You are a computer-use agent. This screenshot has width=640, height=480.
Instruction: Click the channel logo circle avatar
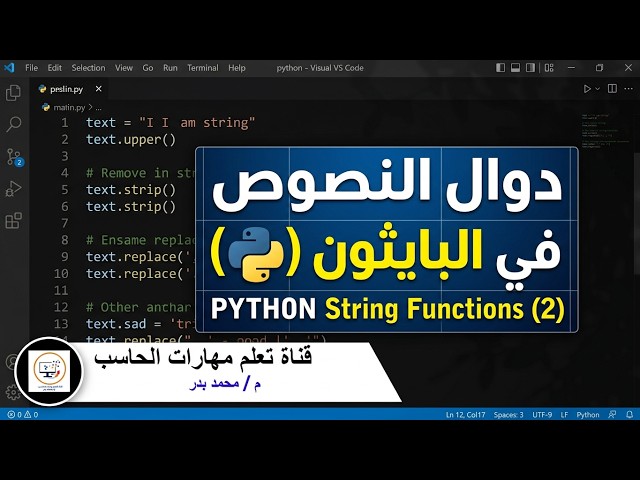point(49,371)
